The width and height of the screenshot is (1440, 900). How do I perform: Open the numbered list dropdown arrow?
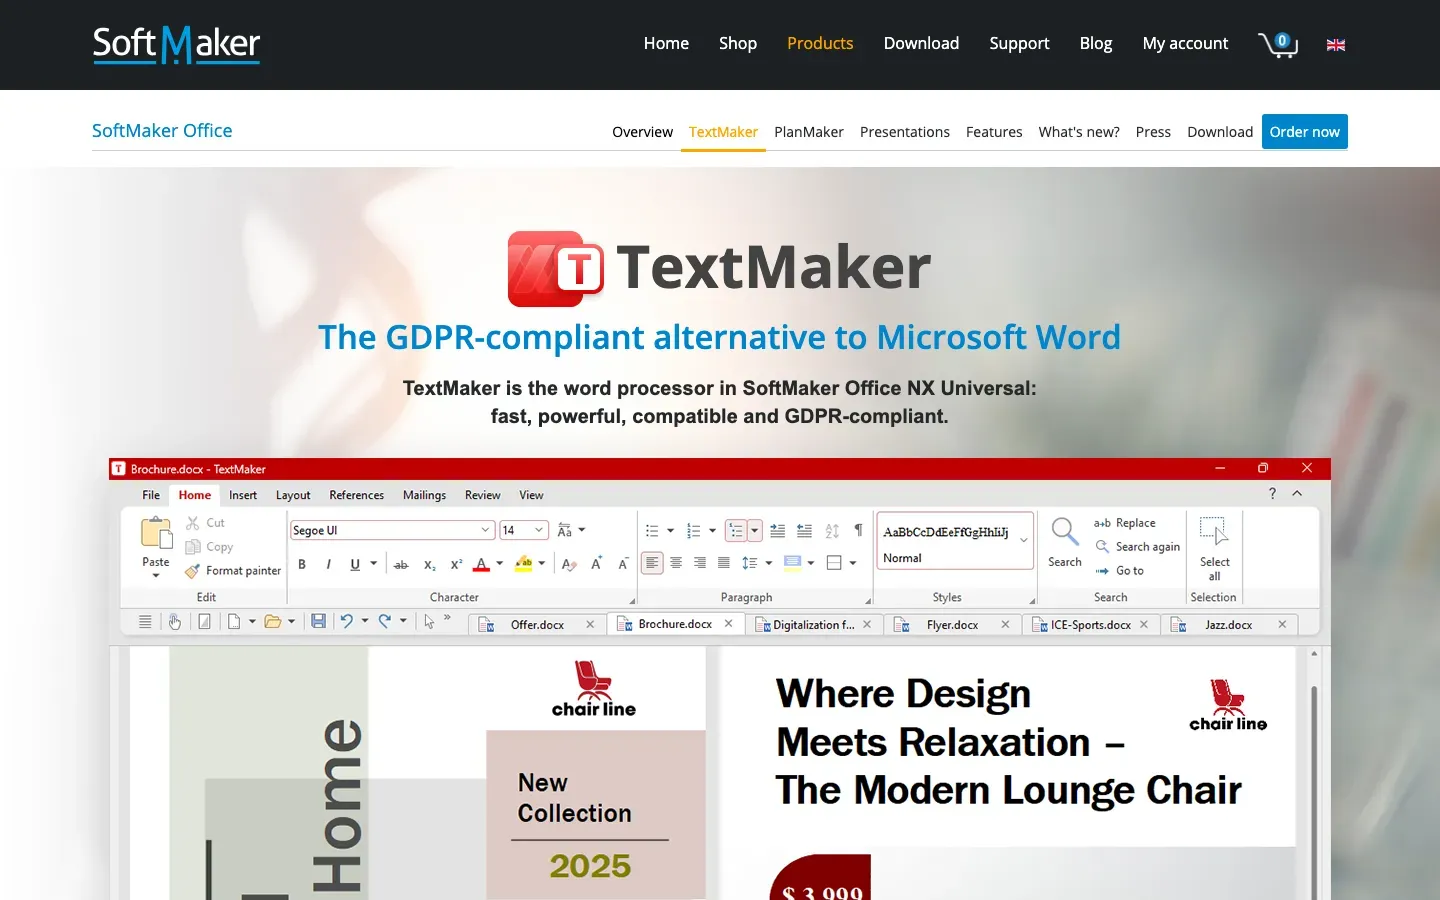pyautogui.click(x=712, y=531)
